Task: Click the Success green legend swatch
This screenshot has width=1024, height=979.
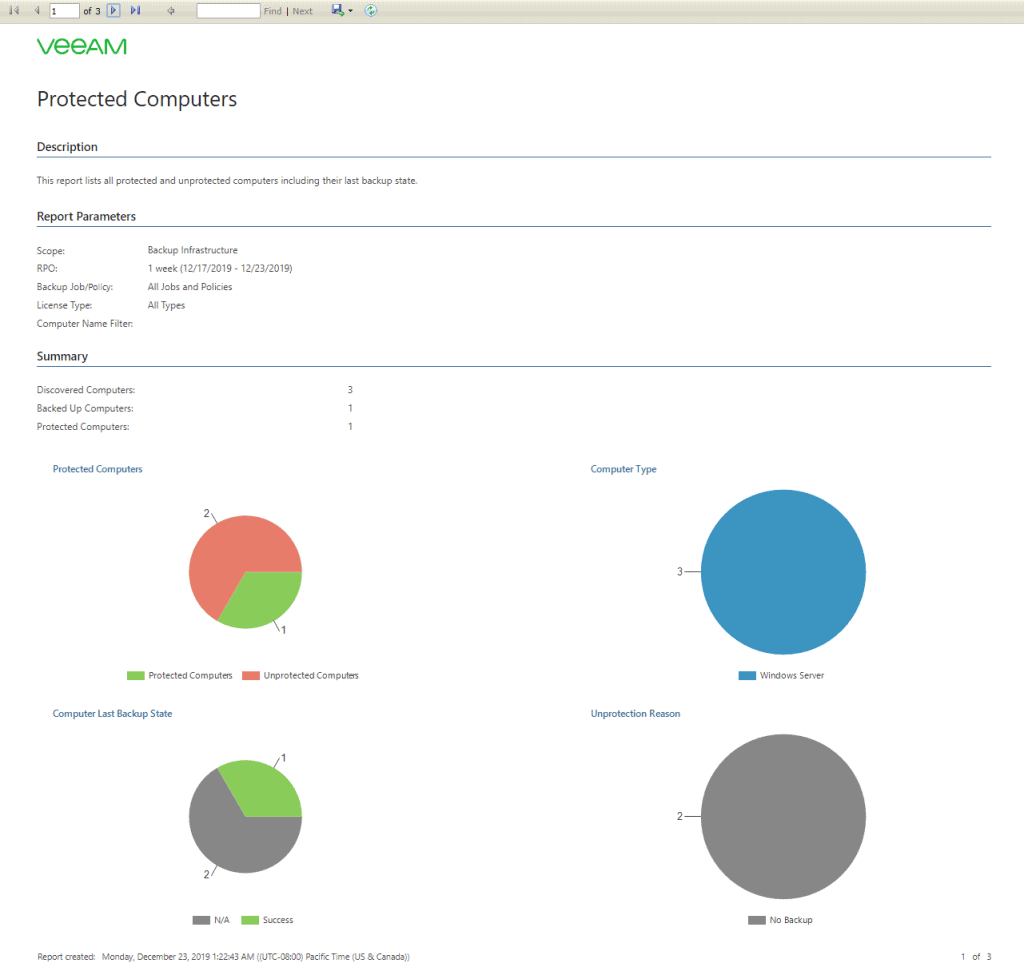Action: pyautogui.click(x=250, y=920)
